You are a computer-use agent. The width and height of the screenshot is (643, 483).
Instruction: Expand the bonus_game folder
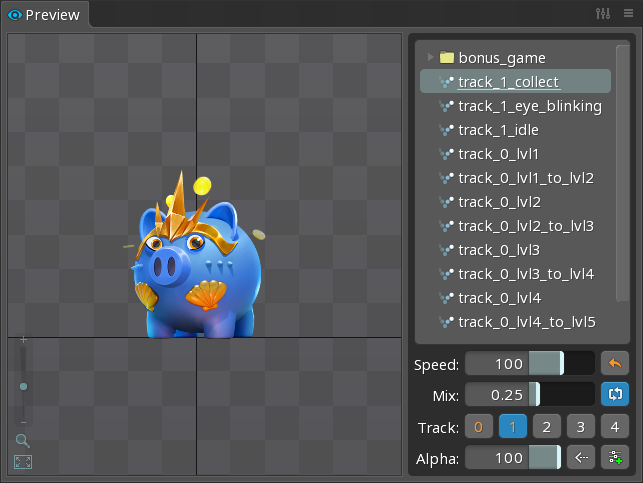[431, 58]
